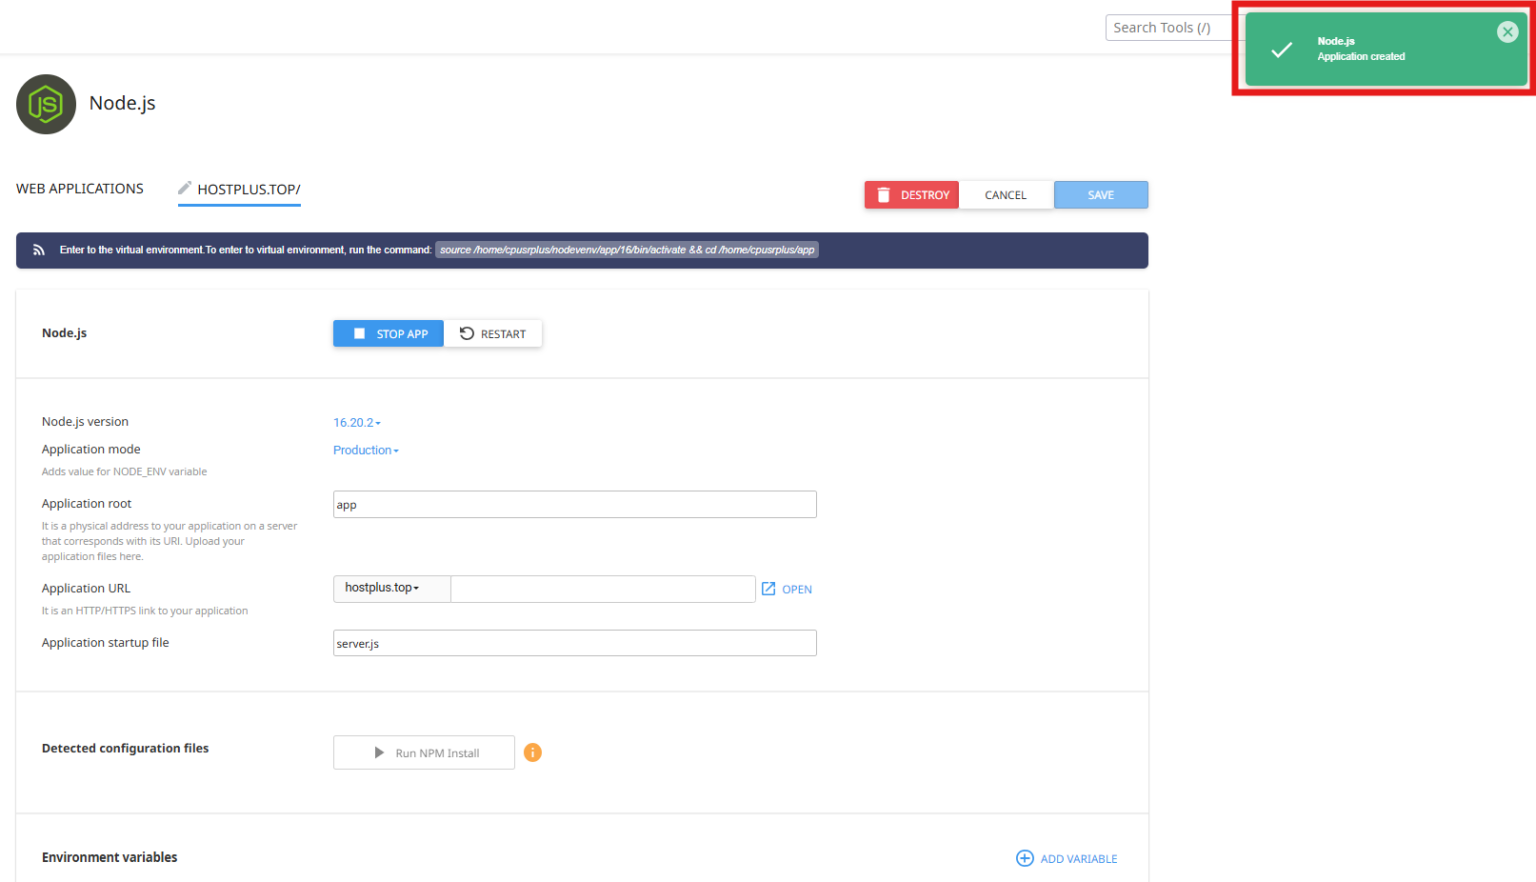Click the trash icon on Destroy button
Viewport: 1536px width, 882px height.
[883, 195]
